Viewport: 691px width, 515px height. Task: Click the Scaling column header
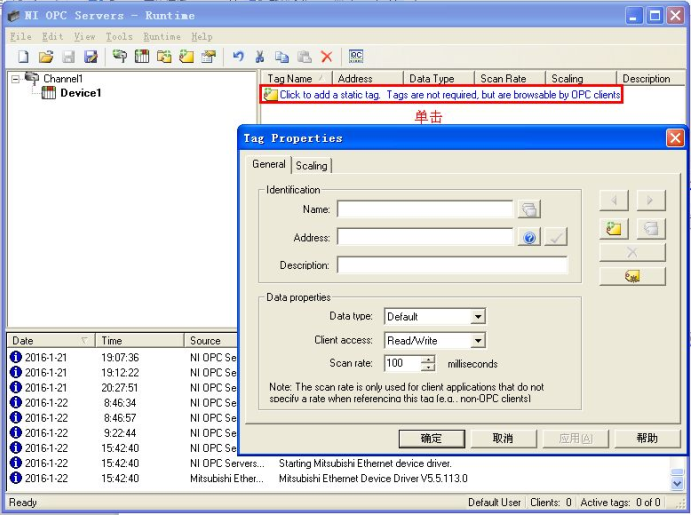coord(581,79)
